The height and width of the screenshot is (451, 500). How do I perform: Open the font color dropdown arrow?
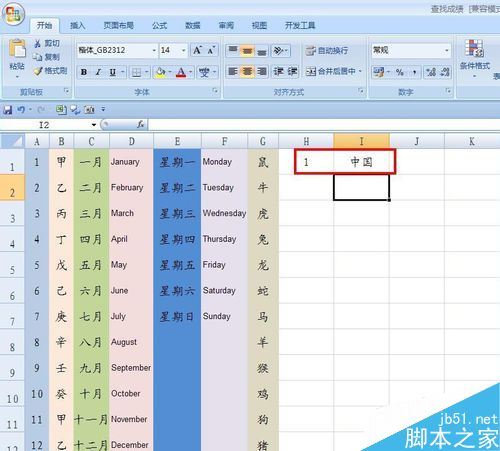point(191,72)
